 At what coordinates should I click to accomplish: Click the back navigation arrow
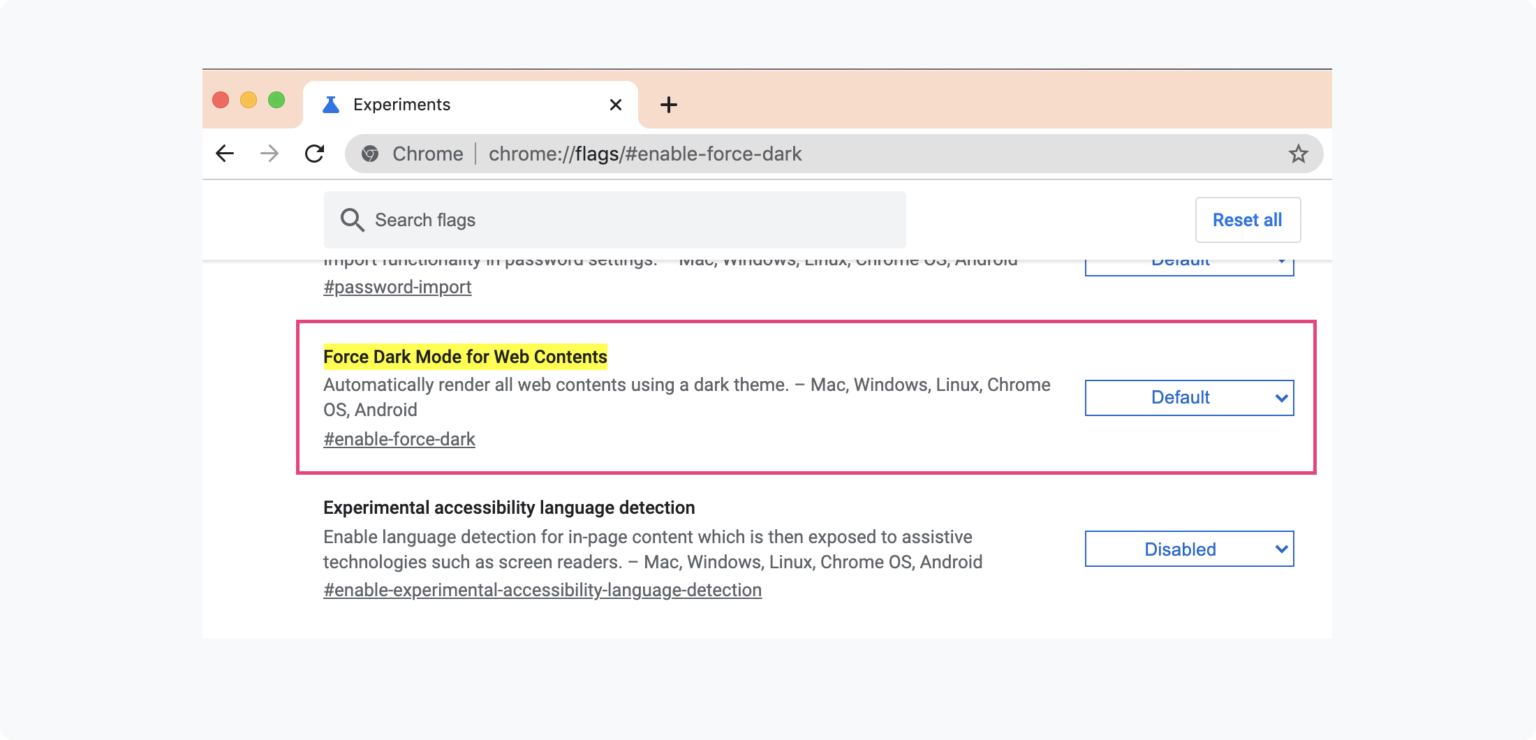(x=225, y=153)
